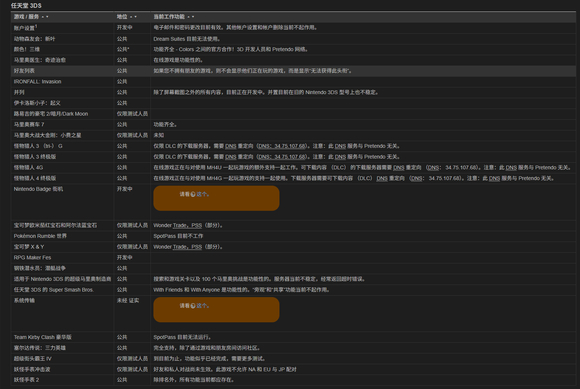580x389 pixels.
Task: Click 未知 description cell
Action: pos(159,135)
